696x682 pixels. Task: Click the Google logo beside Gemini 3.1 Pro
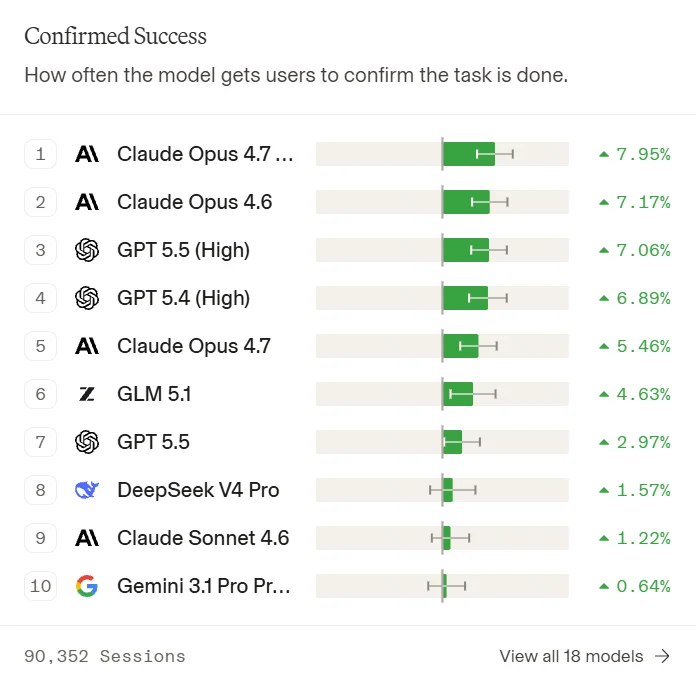[x=87, y=586]
